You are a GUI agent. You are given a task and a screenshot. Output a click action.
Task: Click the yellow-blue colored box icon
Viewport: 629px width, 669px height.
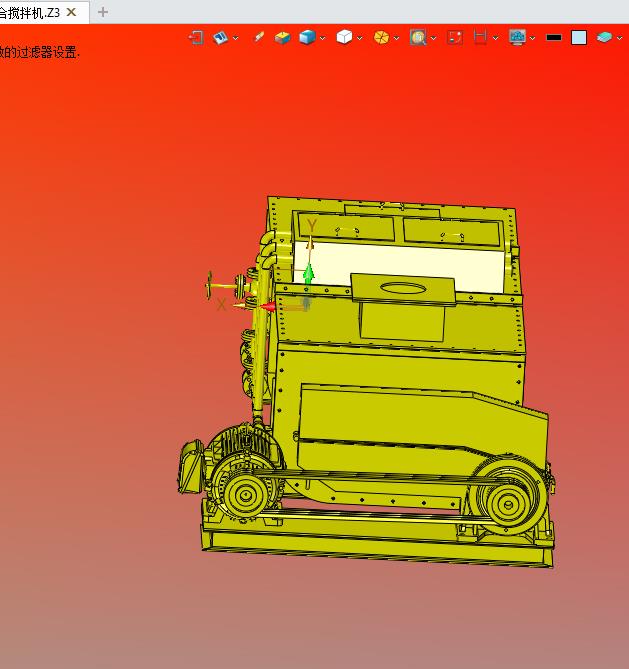(x=282, y=38)
